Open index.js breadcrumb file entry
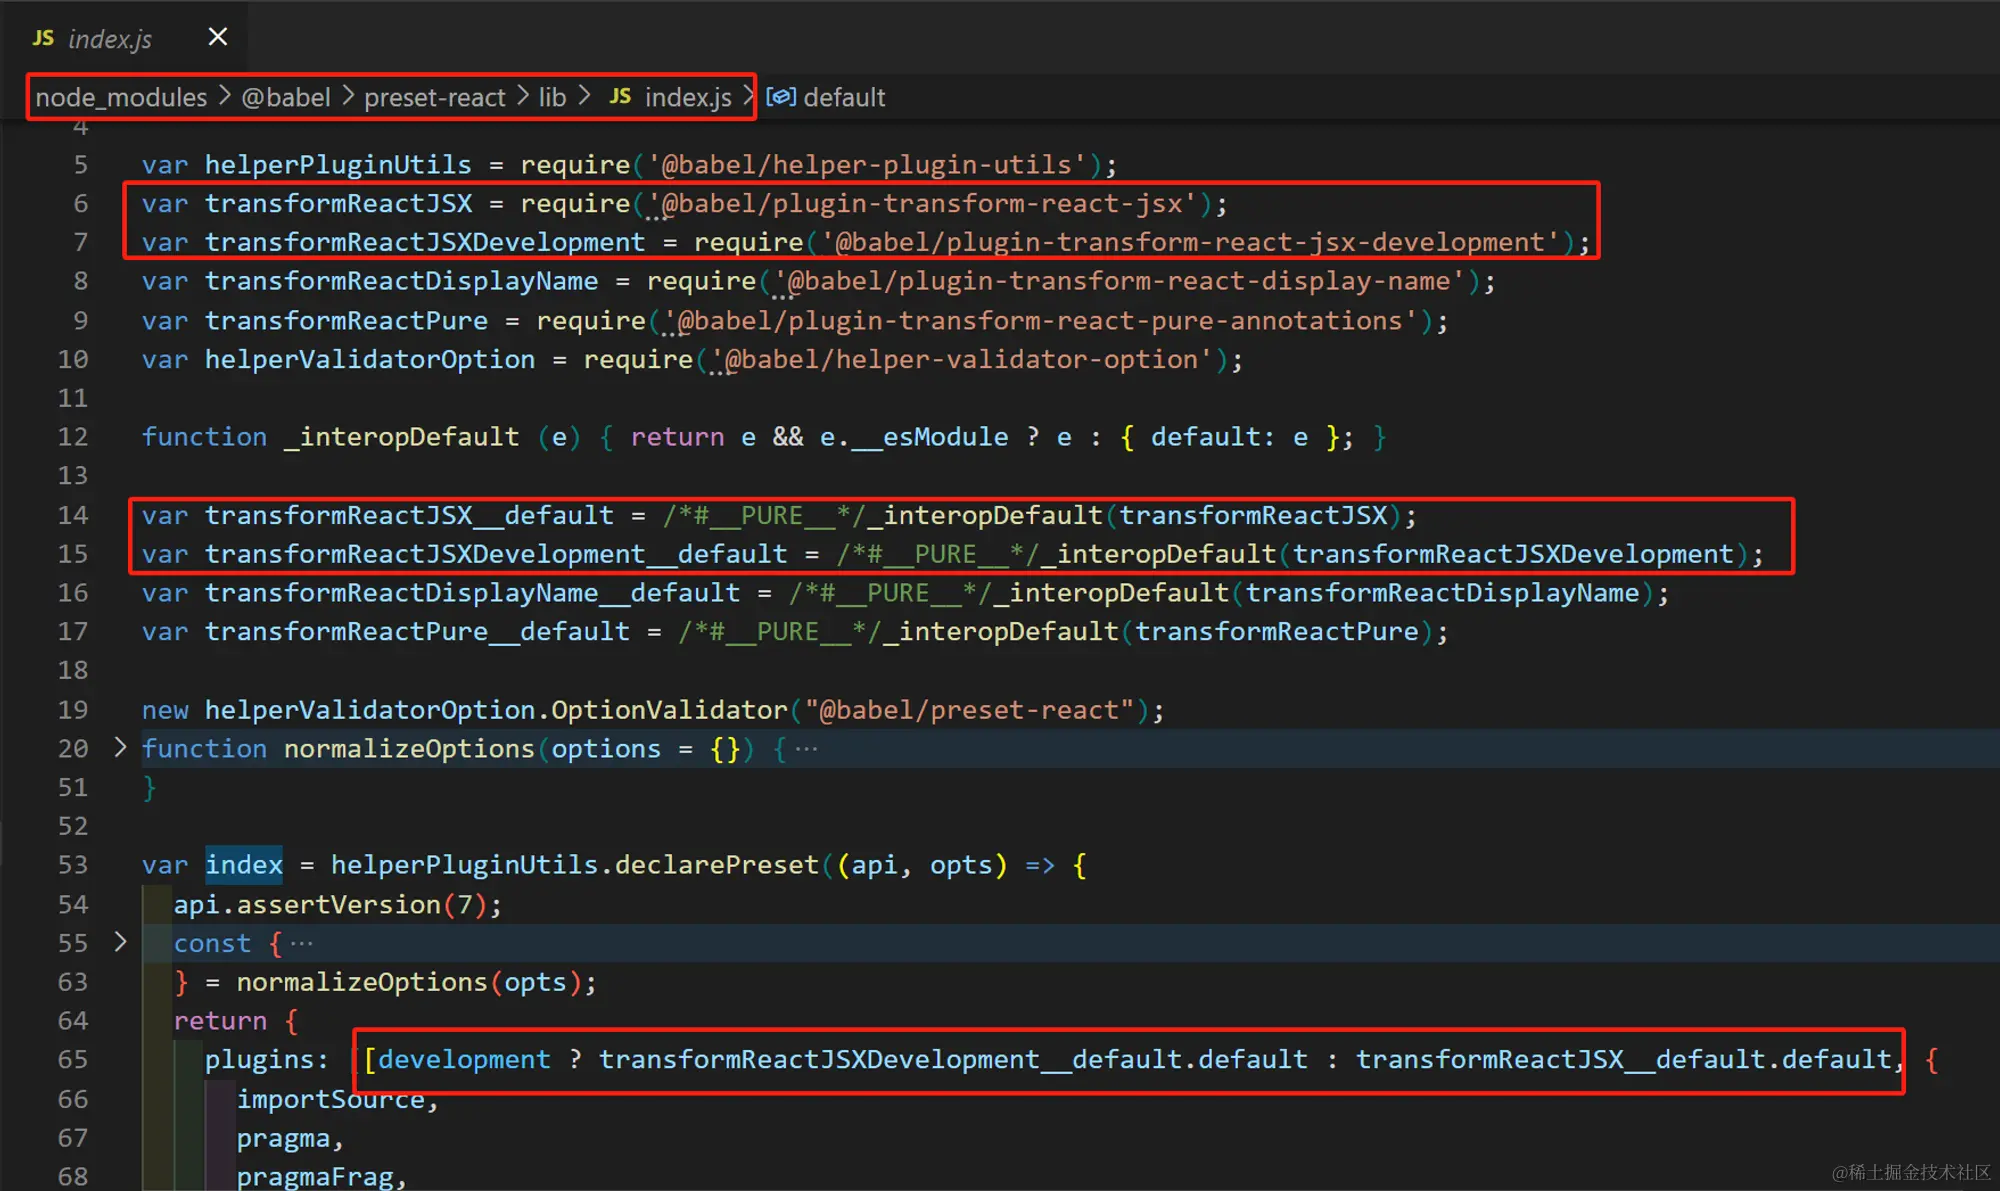The width and height of the screenshot is (2000, 1191). [x=688, y=97]
